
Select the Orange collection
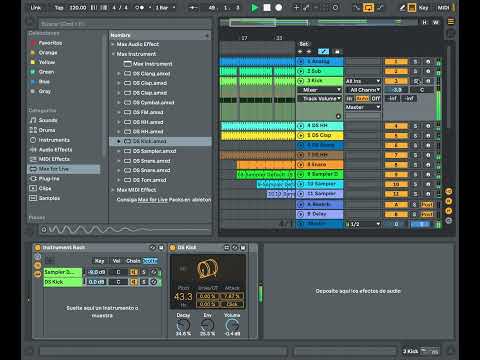point(48,53)
